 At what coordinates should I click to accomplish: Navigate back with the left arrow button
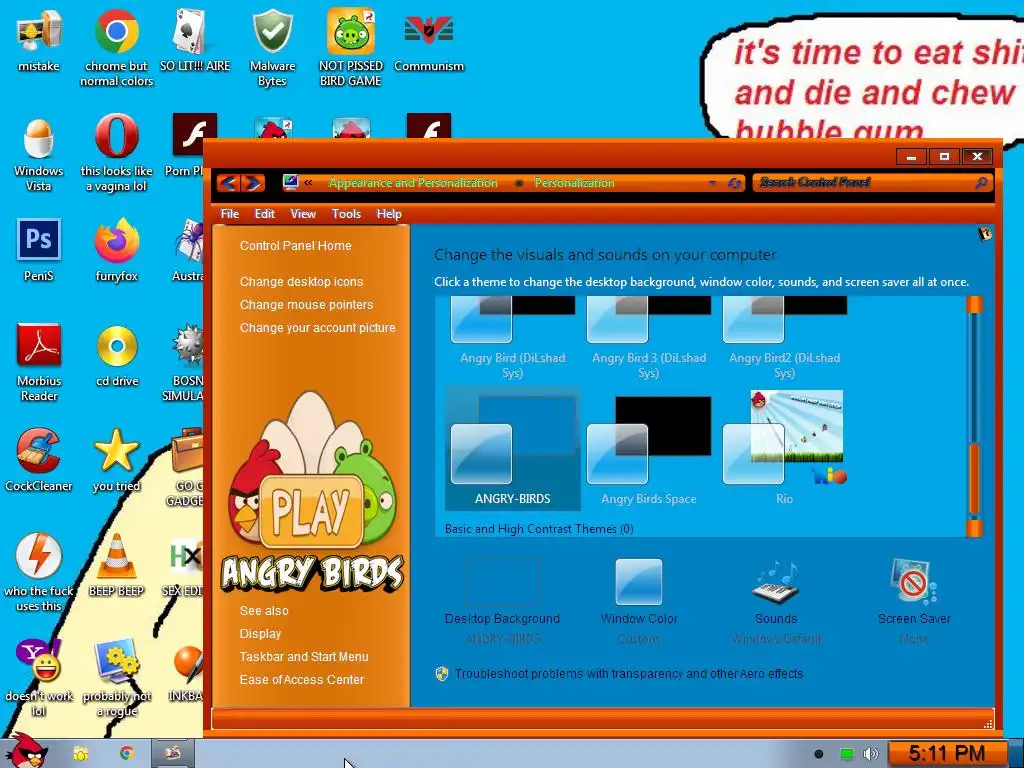coord(229,183)
